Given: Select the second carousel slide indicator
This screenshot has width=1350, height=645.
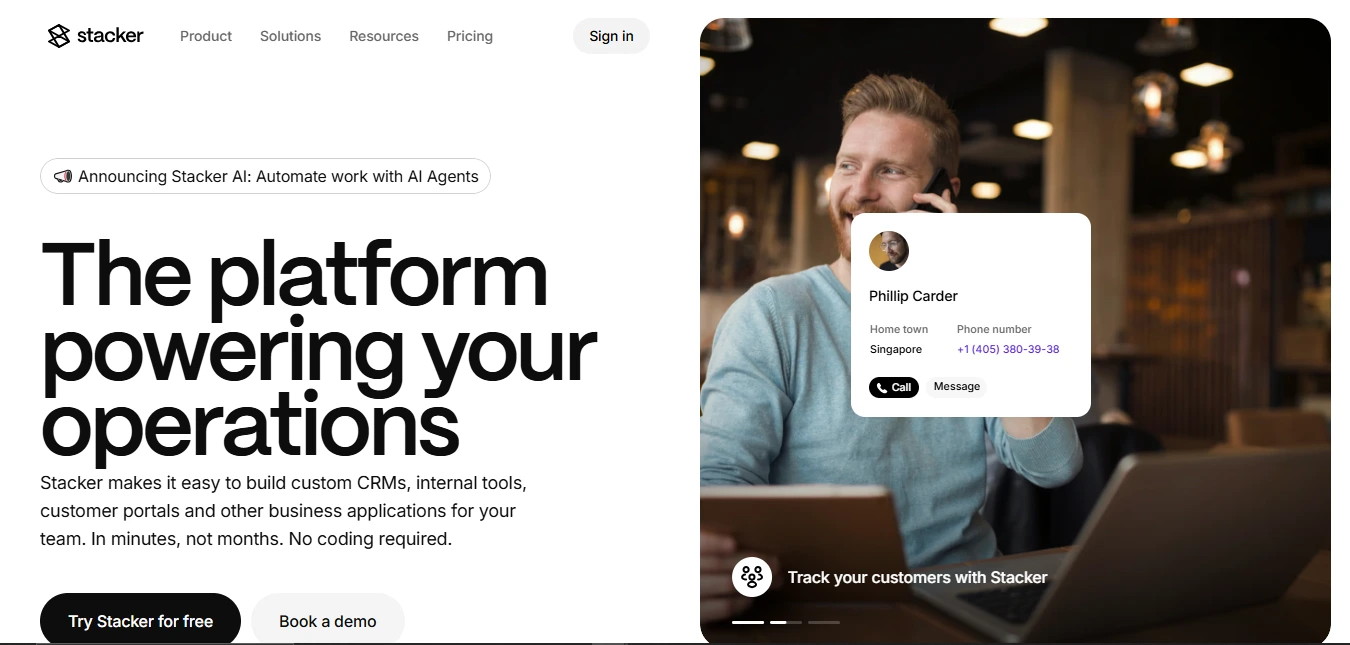Looking at the screenshot, I should coord(786,622).
